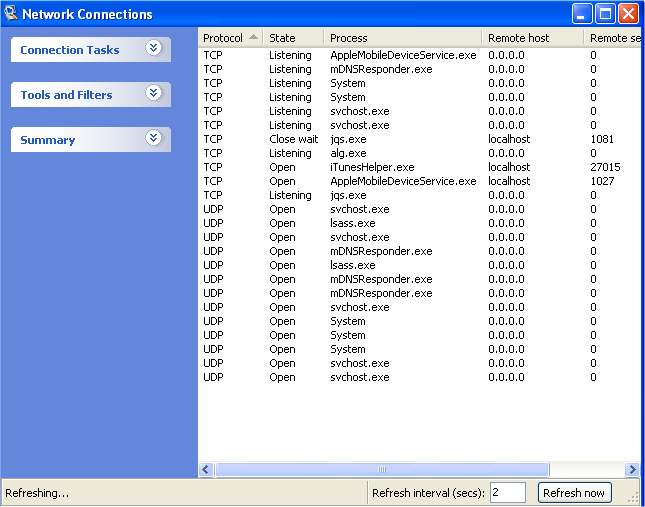Image resolution: width=645 pixels, height=507 pixels.
Task: Sort by the partly cut-off Remote column header
Action: (x=613, y=38)
